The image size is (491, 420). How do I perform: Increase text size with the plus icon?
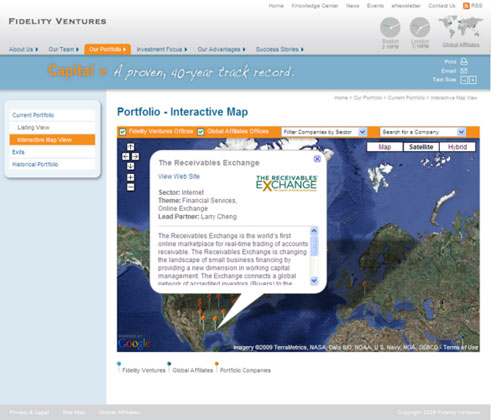(473, 80)
